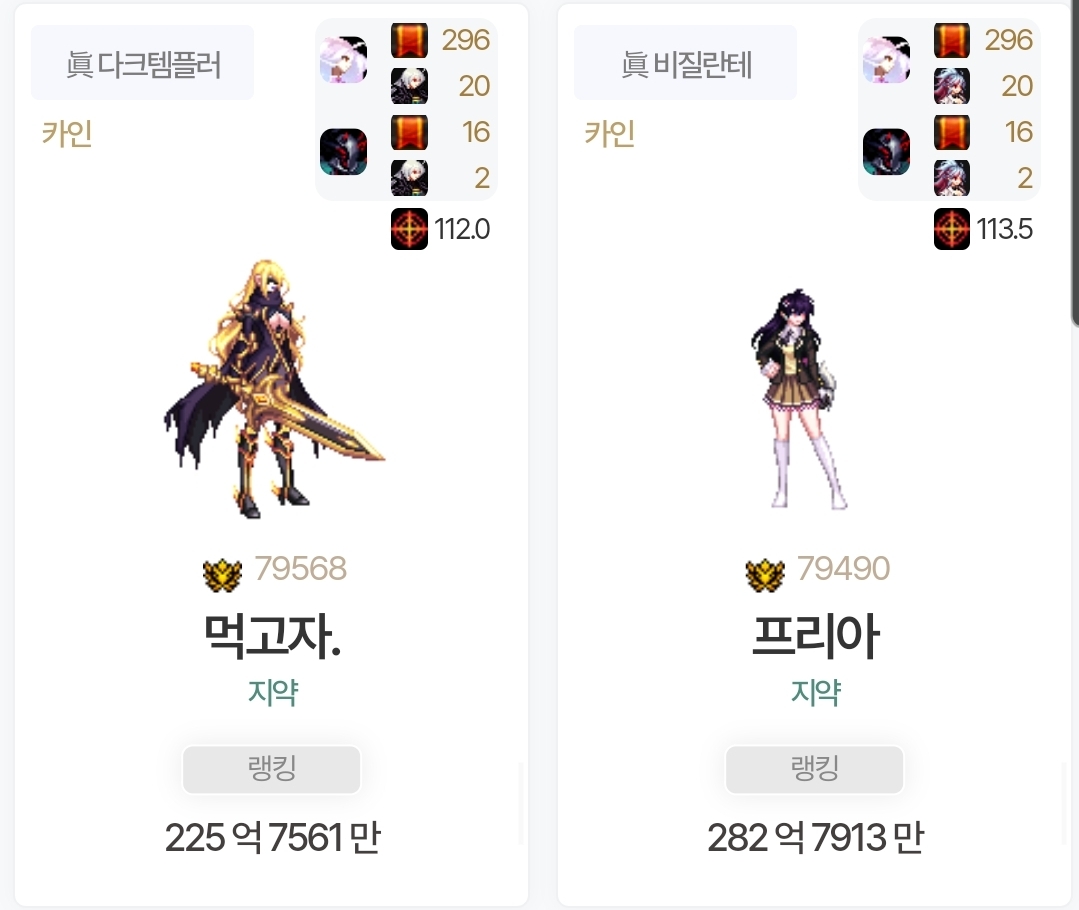Click the red banner icon next to 16 in right card

(x=952, y=132)
